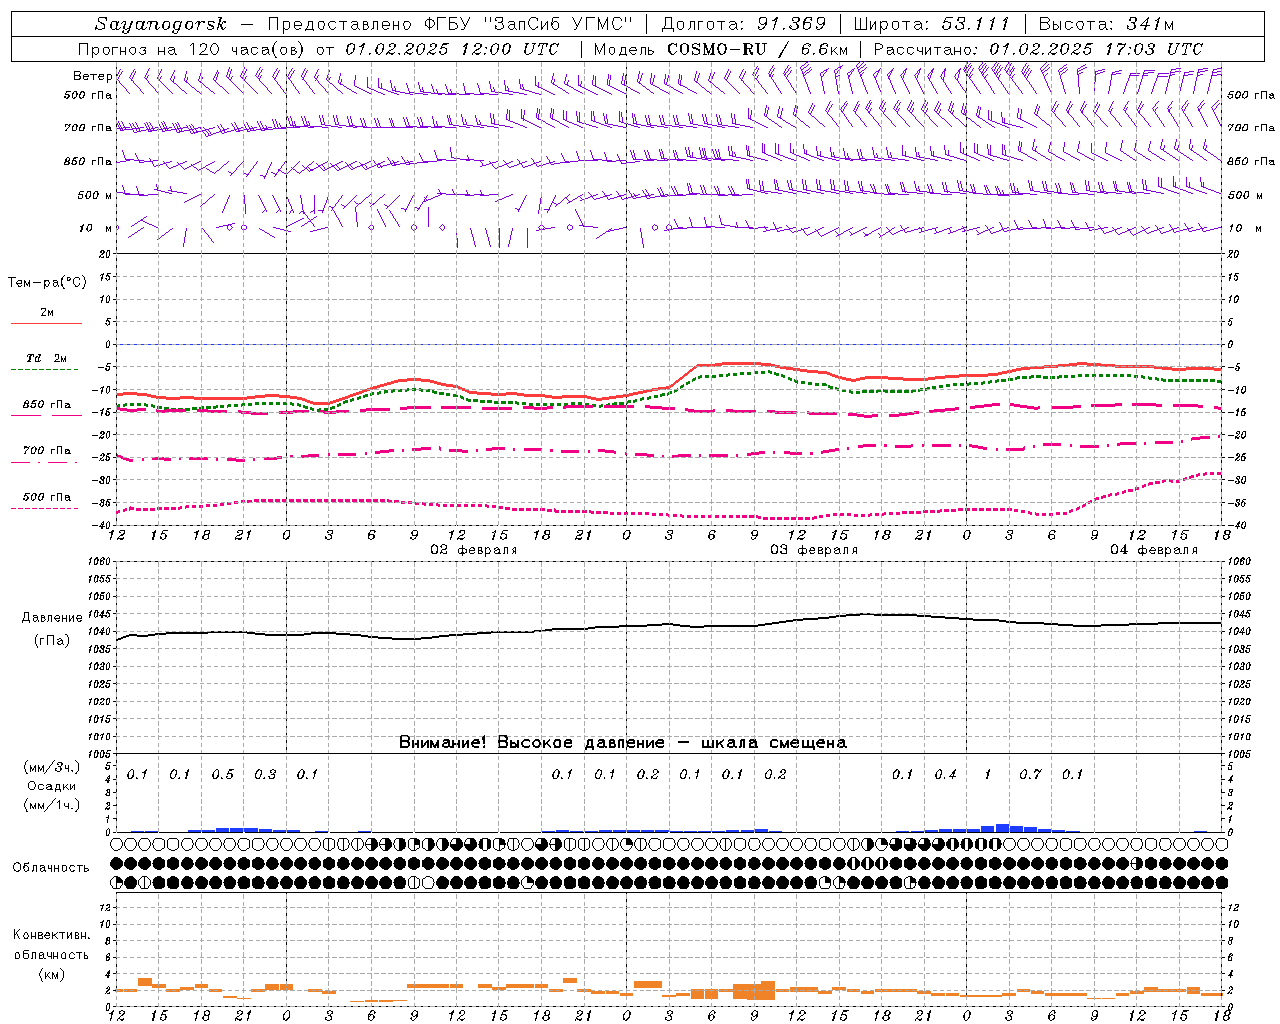Click 'Прогноз на 120 часа(ов)' forecast header

pos(193,49)
